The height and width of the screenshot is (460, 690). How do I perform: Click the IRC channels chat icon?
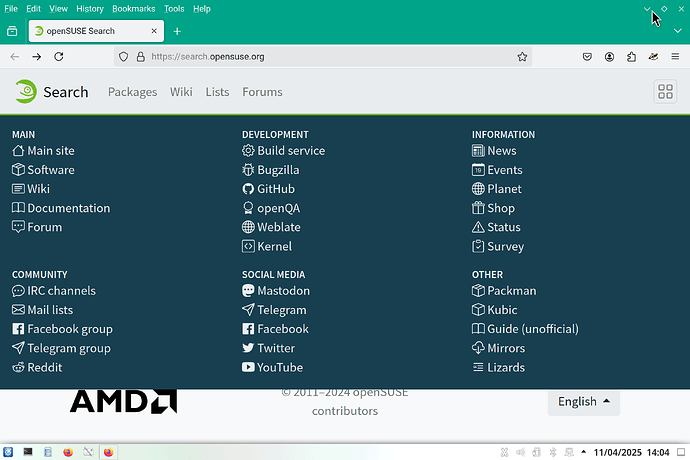click(x=18, y=291)
